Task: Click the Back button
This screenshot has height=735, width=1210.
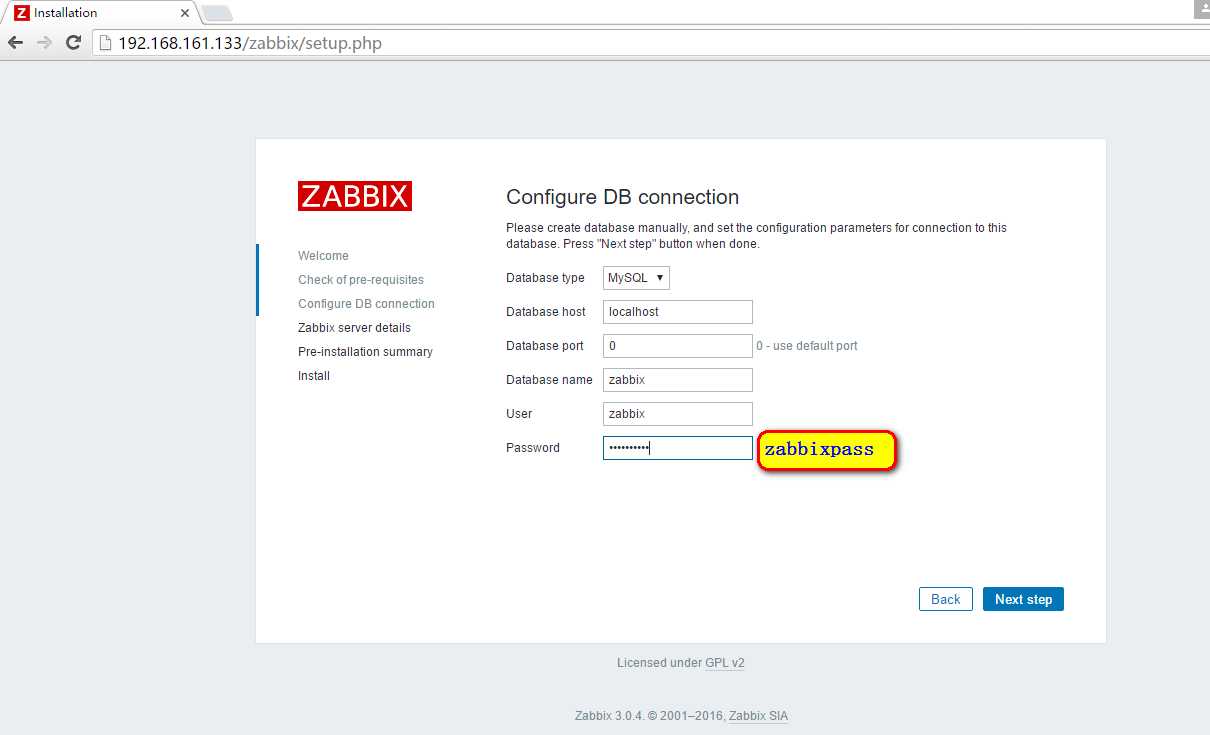Action: pos(946,599)
